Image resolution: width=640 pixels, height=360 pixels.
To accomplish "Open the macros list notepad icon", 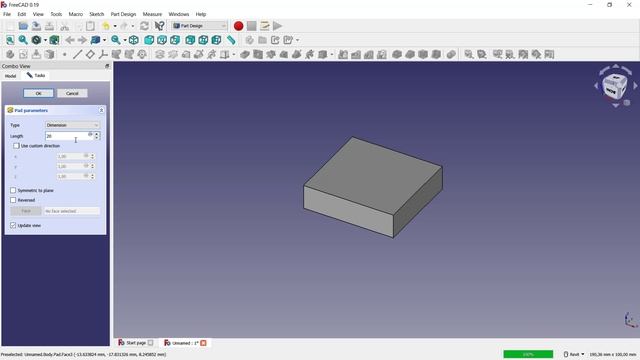I will tap(264, 26).
